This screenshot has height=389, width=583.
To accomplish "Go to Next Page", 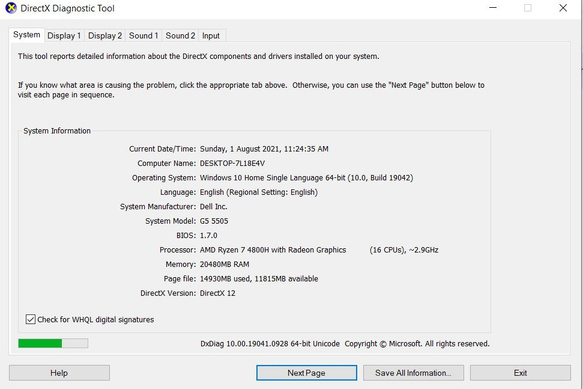I will point(306,373).
